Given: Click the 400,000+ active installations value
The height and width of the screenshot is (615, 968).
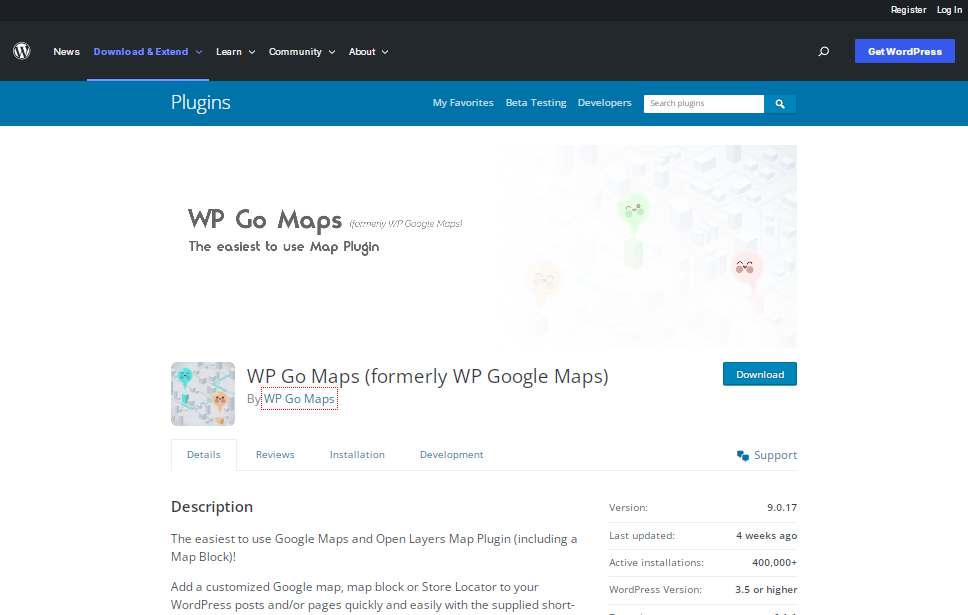Looking at the screenshot, I should [x=774, y=563].
